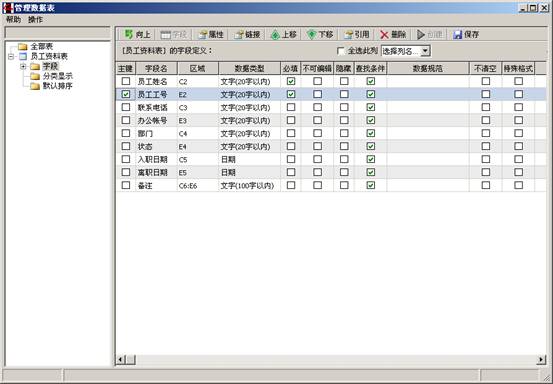Click region cell E4 of 状态 row

[198, 146]
